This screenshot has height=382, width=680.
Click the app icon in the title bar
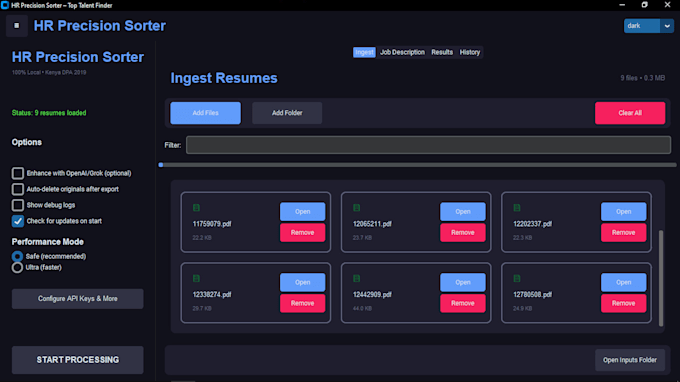click(x=5, y=5)
